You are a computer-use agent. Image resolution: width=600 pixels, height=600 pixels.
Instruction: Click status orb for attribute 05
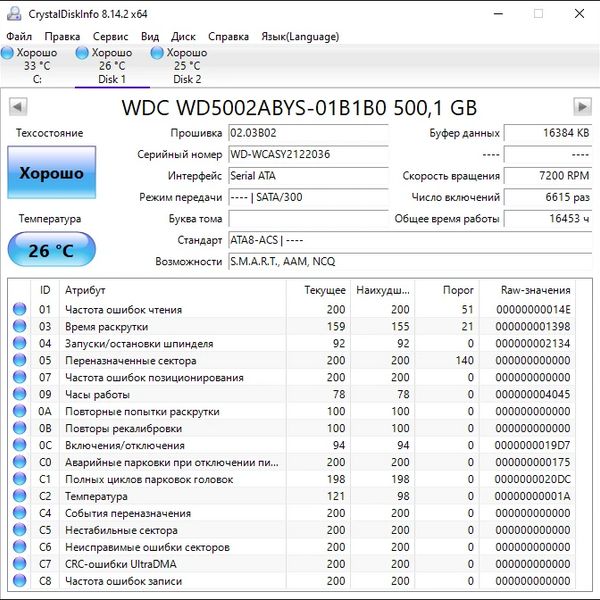[x=20, y=360]
